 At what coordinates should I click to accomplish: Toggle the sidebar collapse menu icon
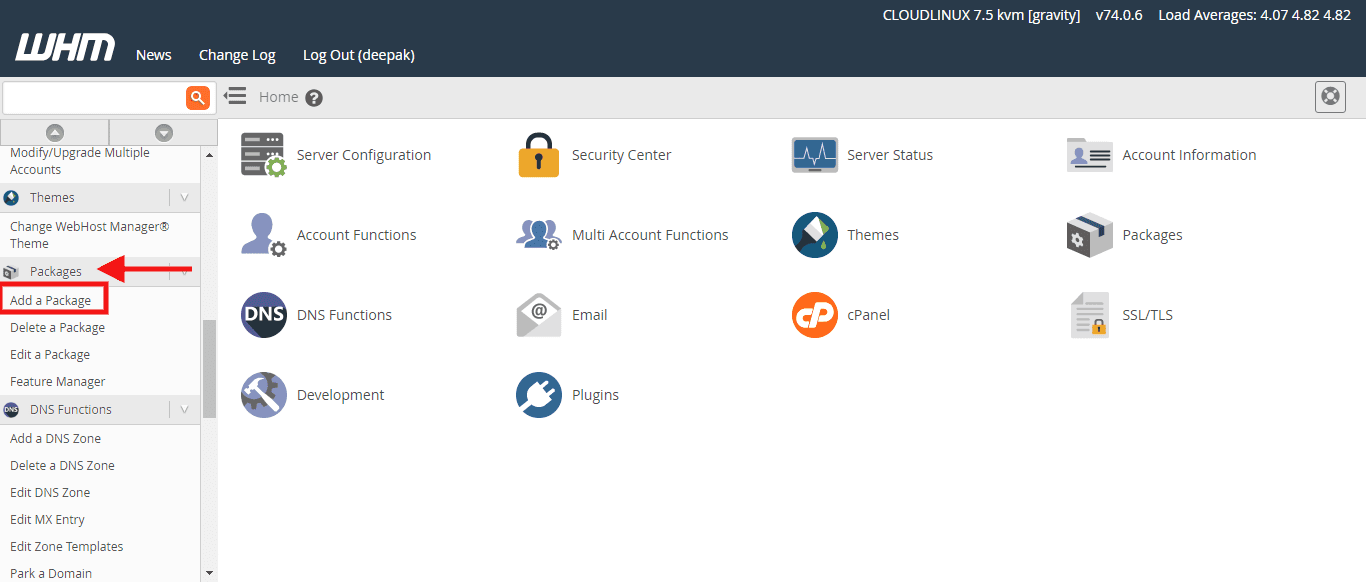click(235, 96)
